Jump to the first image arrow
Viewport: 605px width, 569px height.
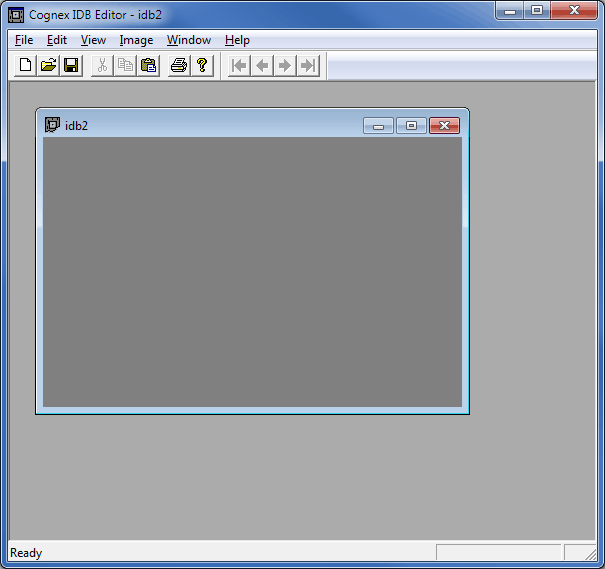pyautogui.click(x=239, y=66)
